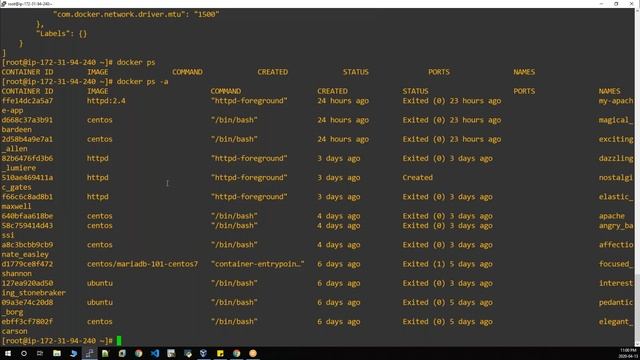The height and width of the screenshot is (360, 640).
Task: Click image name httpd:2.4
Action: click(106, 101)
